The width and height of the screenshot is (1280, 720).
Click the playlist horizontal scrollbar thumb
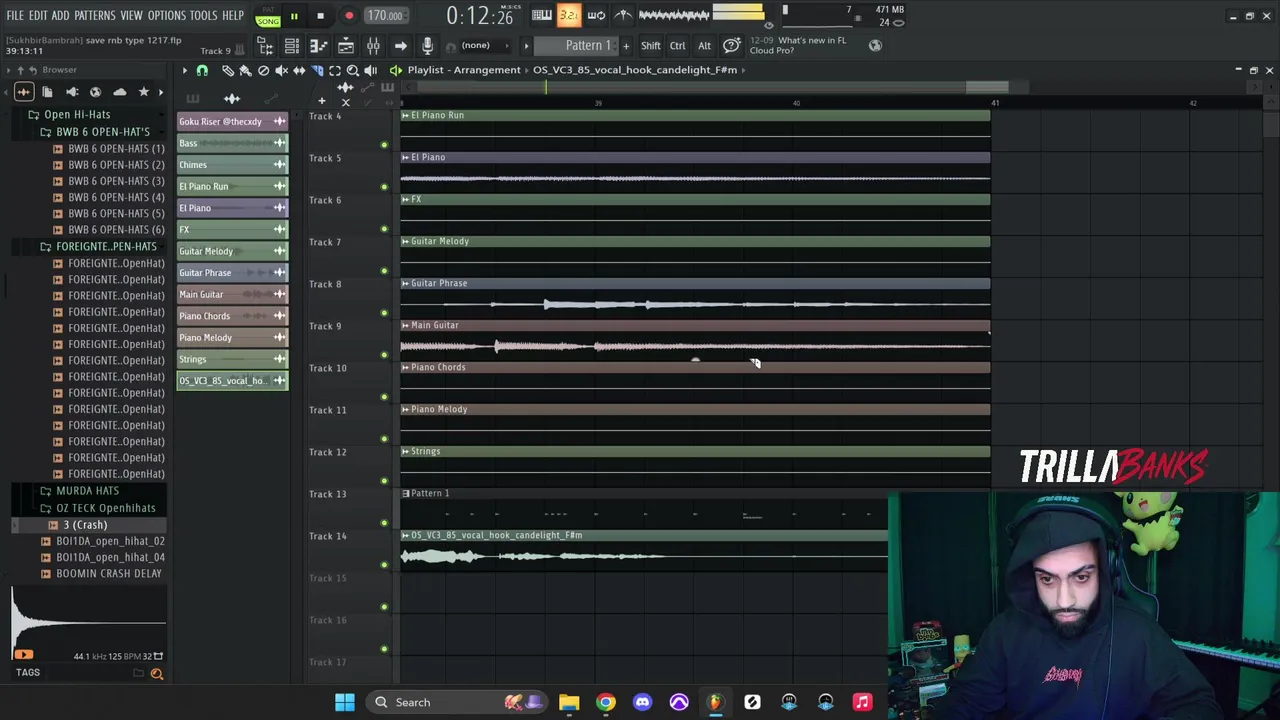[987, 87]
